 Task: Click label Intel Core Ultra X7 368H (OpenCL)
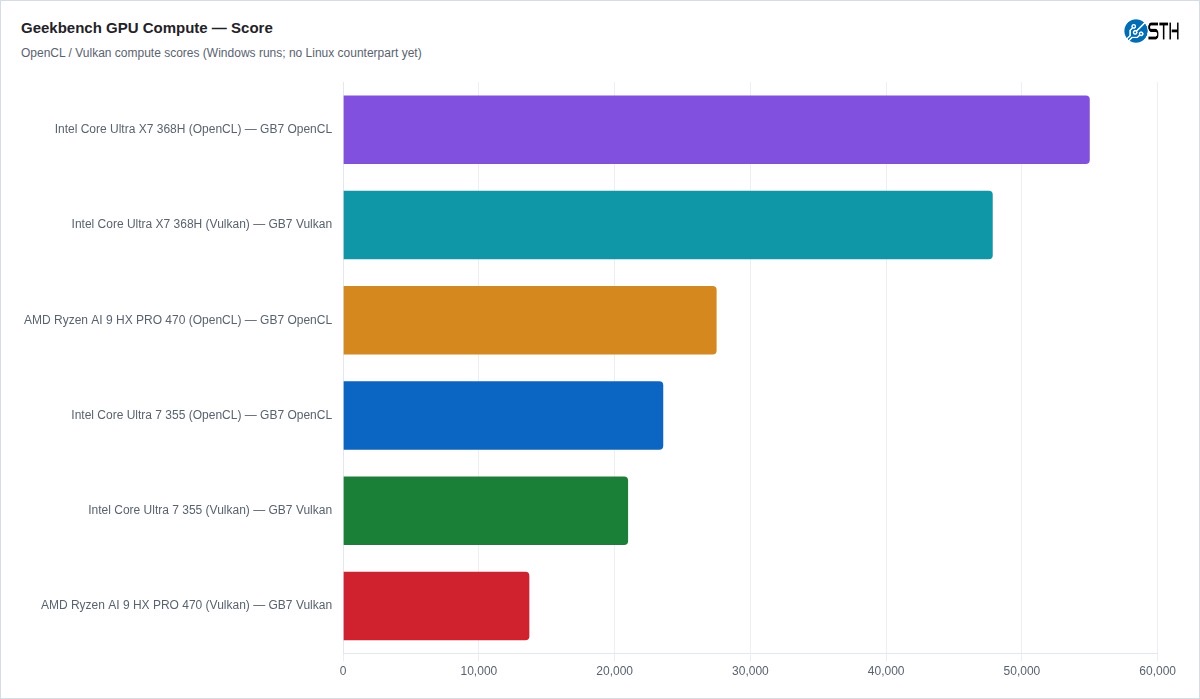point(193,129)
